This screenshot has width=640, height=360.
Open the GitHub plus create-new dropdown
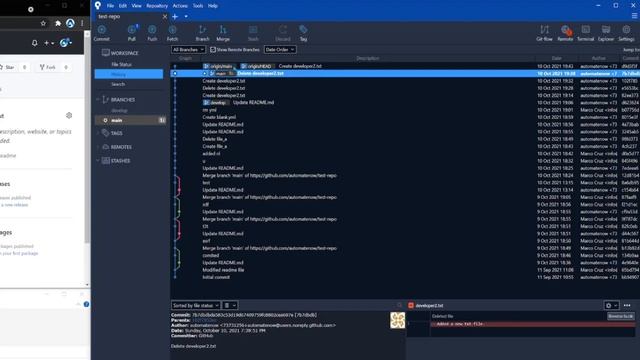(49, 43)
